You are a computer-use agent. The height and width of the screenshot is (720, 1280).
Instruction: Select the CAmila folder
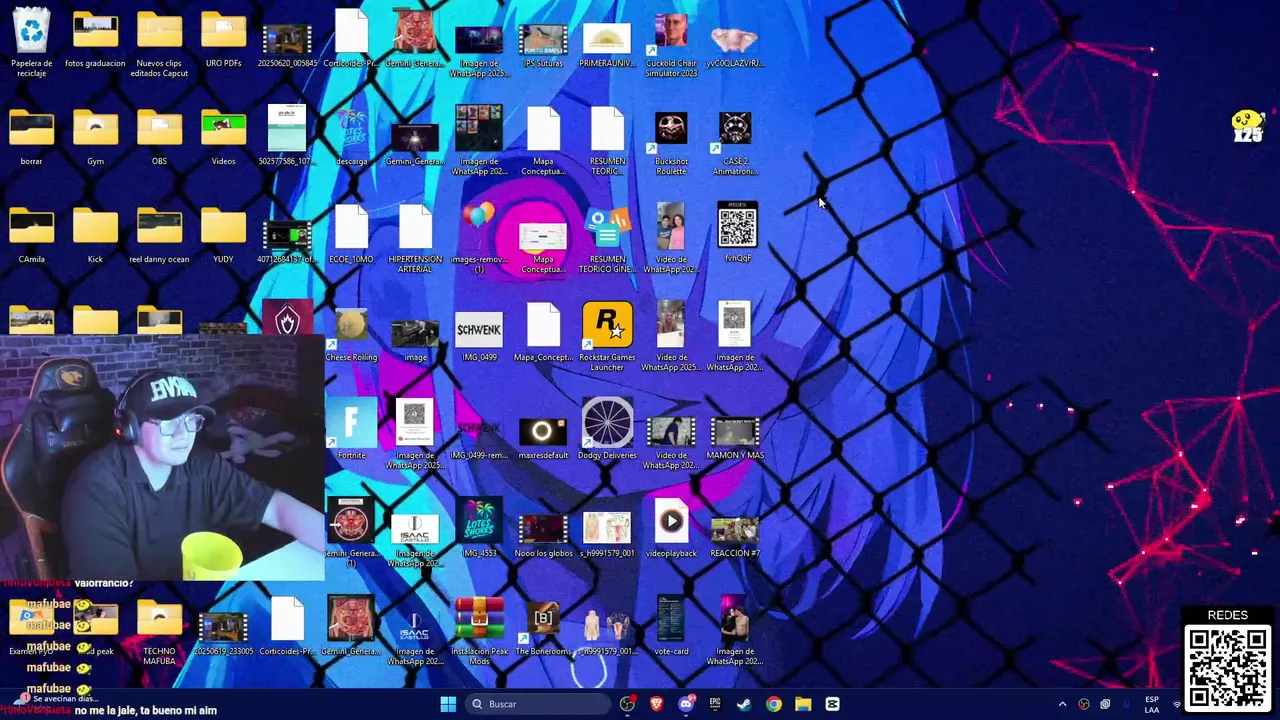coord(31,235)
